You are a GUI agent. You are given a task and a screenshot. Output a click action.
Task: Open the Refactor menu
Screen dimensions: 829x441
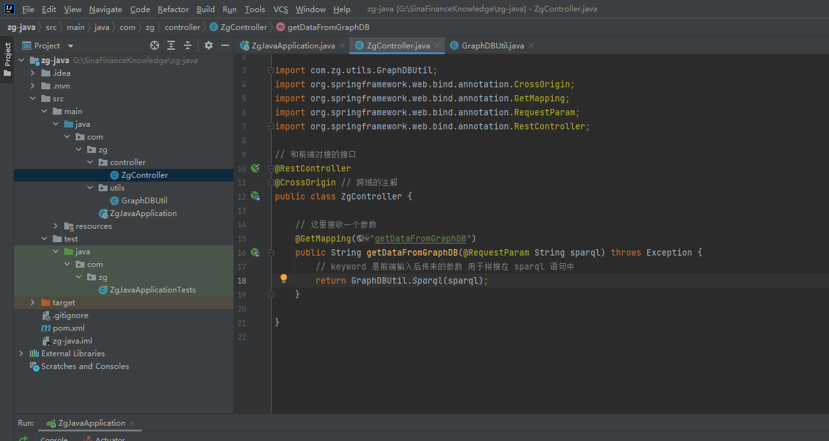coord(172,9)
